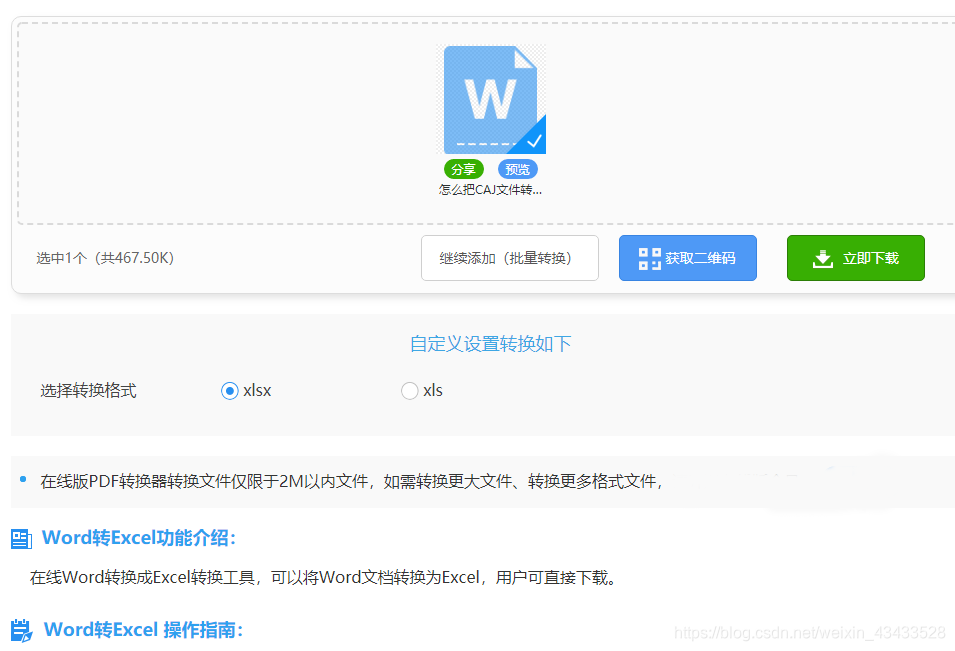Click the 获取二维码 button

(688, 258)
